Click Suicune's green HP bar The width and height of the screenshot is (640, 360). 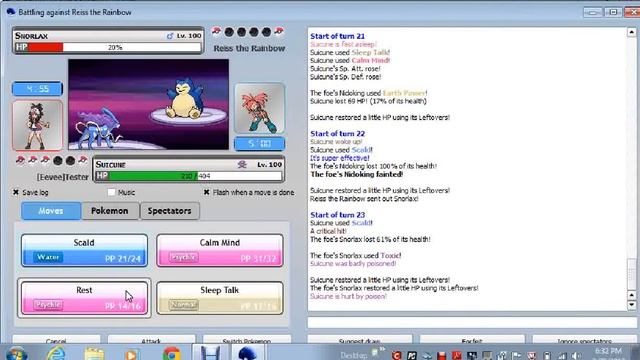click(x=153, y=176)
